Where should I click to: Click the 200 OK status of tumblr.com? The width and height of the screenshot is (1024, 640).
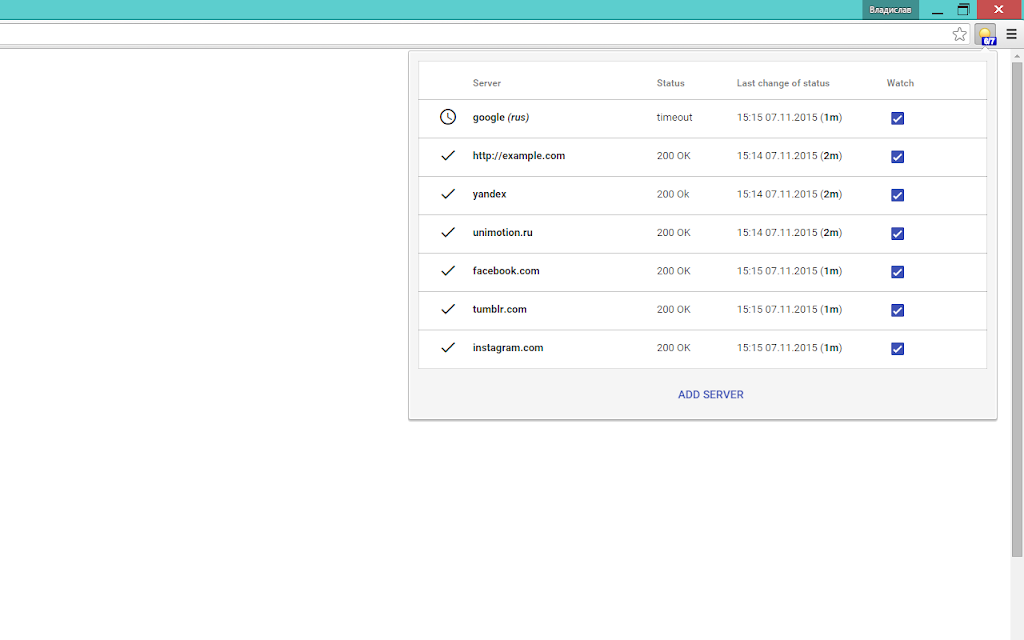click(x=673, y=310)
